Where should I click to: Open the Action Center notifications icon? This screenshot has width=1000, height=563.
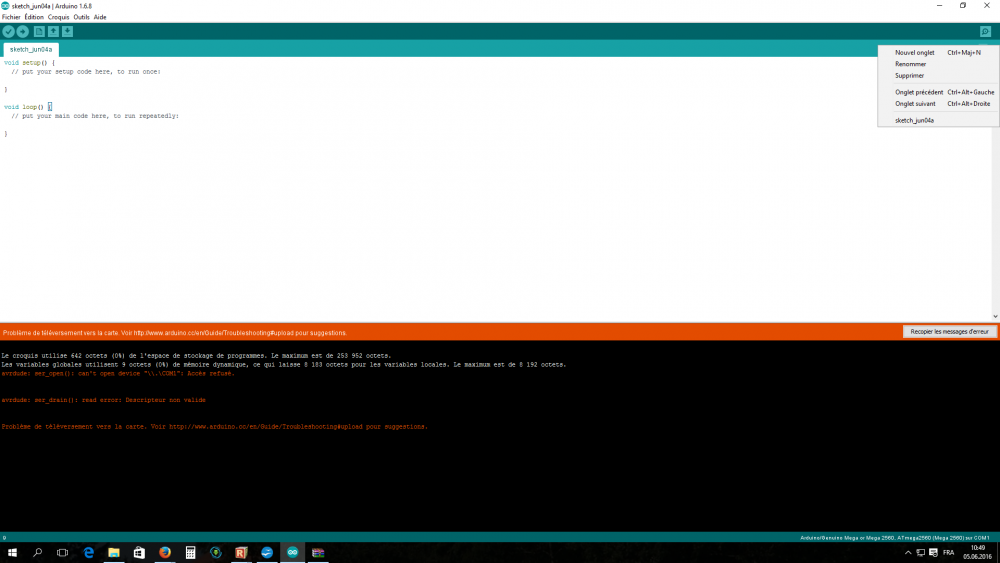(x=933, y=553)
